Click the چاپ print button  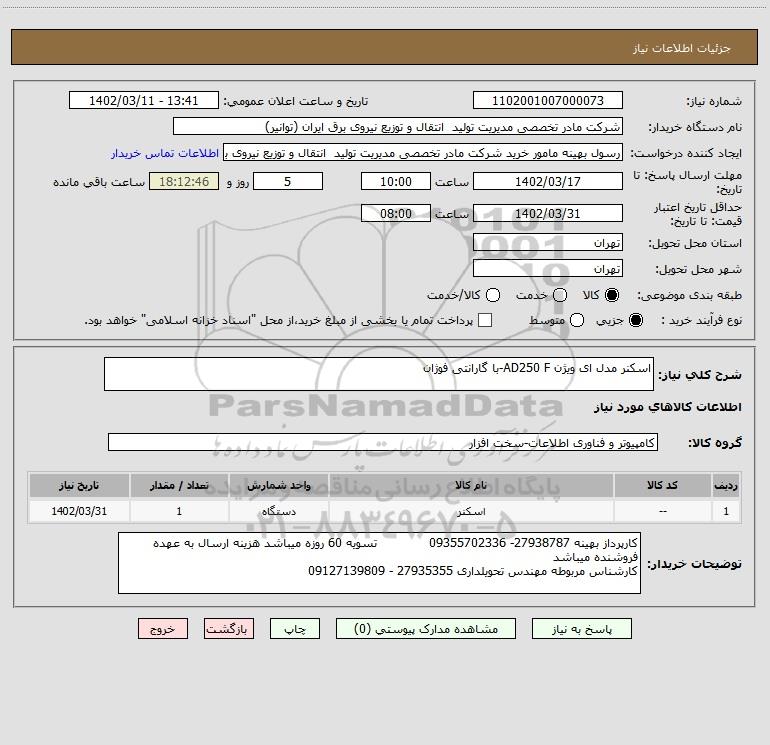(295, 629)
